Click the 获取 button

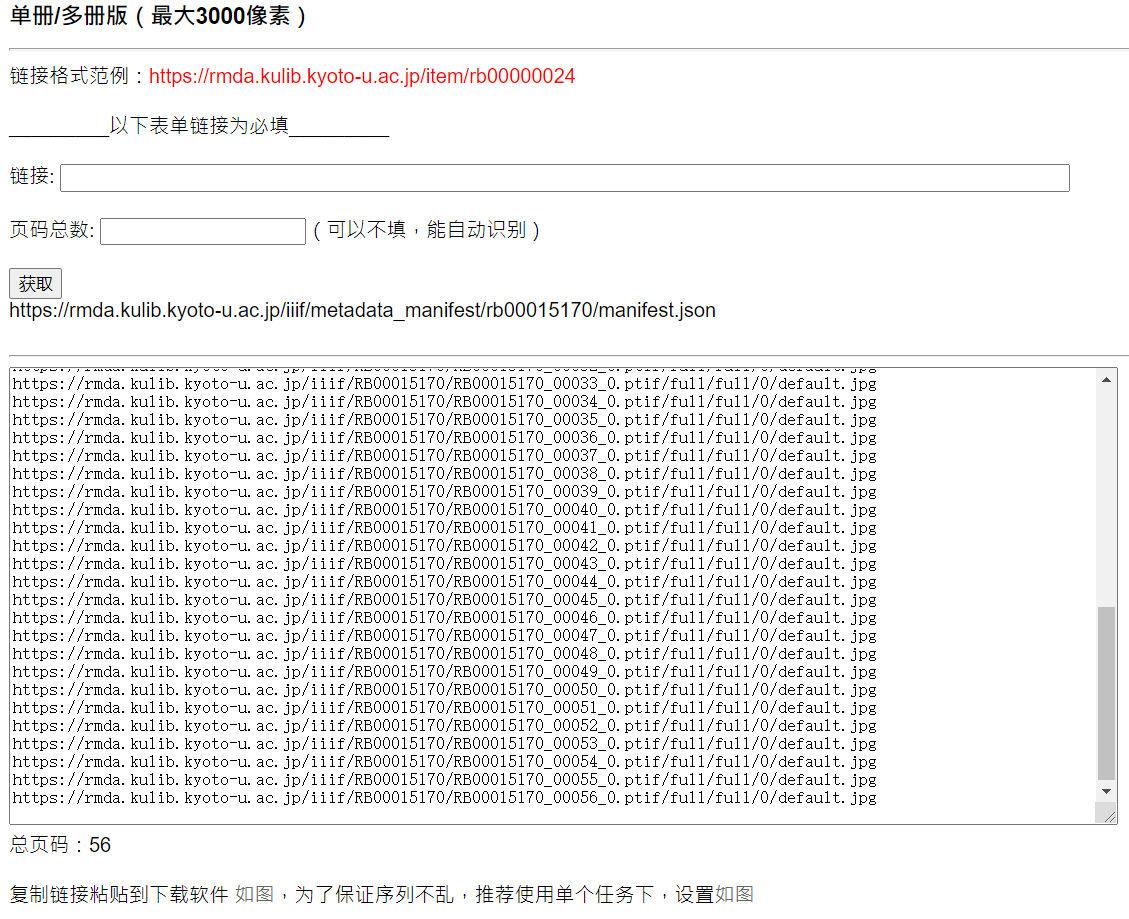pyautogui.click(x=35, y=284)
